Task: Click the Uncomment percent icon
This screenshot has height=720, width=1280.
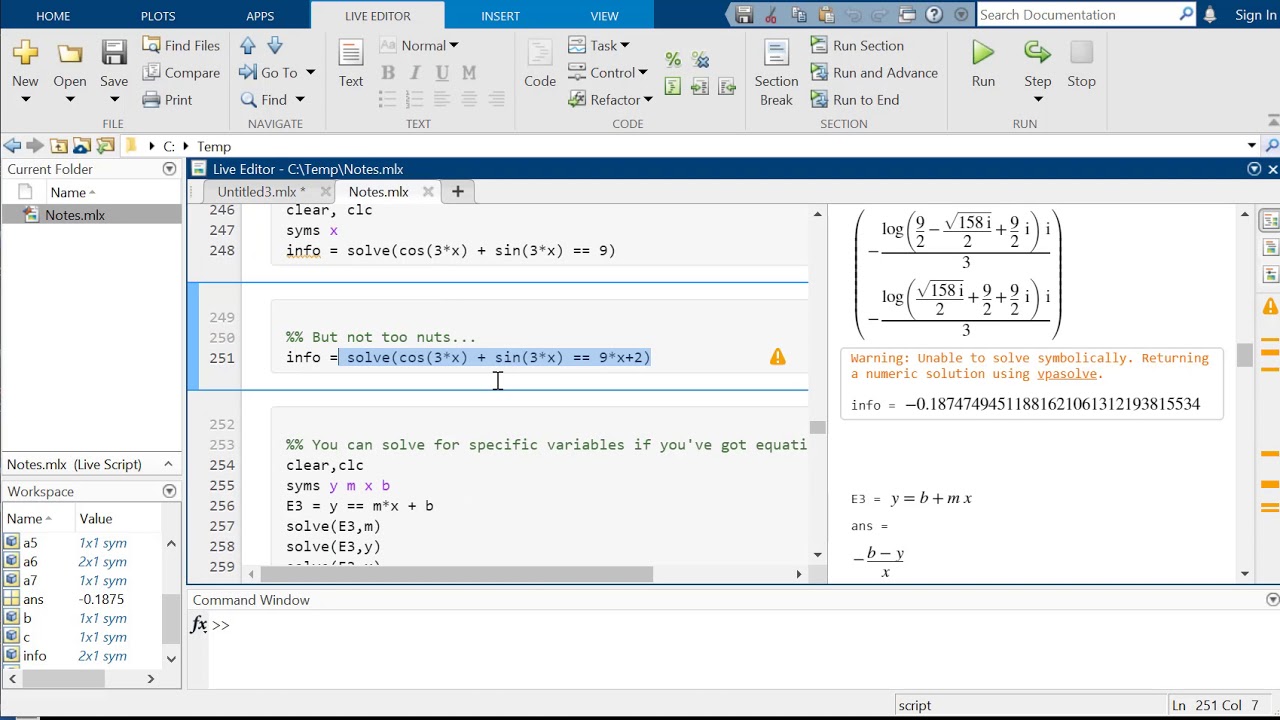Action: pyautogui.click(x=701, y=60)
